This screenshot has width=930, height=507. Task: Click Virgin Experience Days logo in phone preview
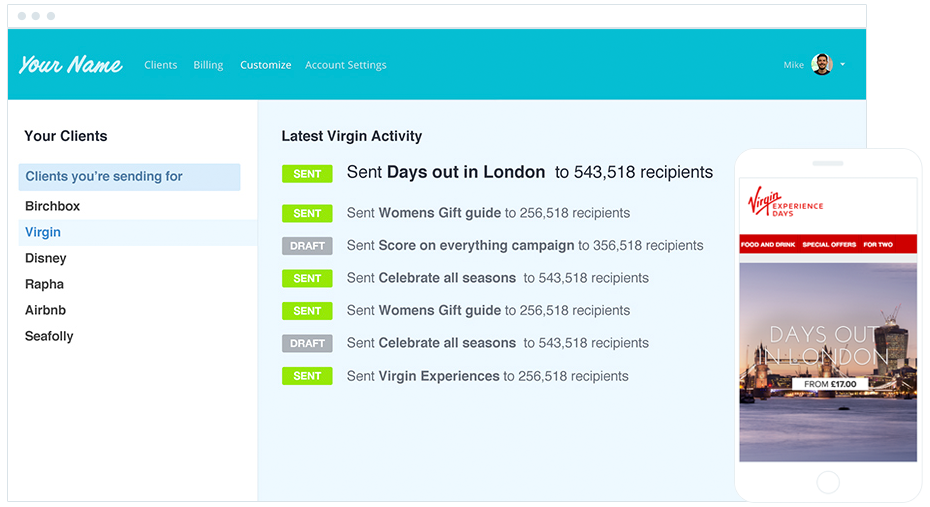pyautogui.click(x=785, y=202)
